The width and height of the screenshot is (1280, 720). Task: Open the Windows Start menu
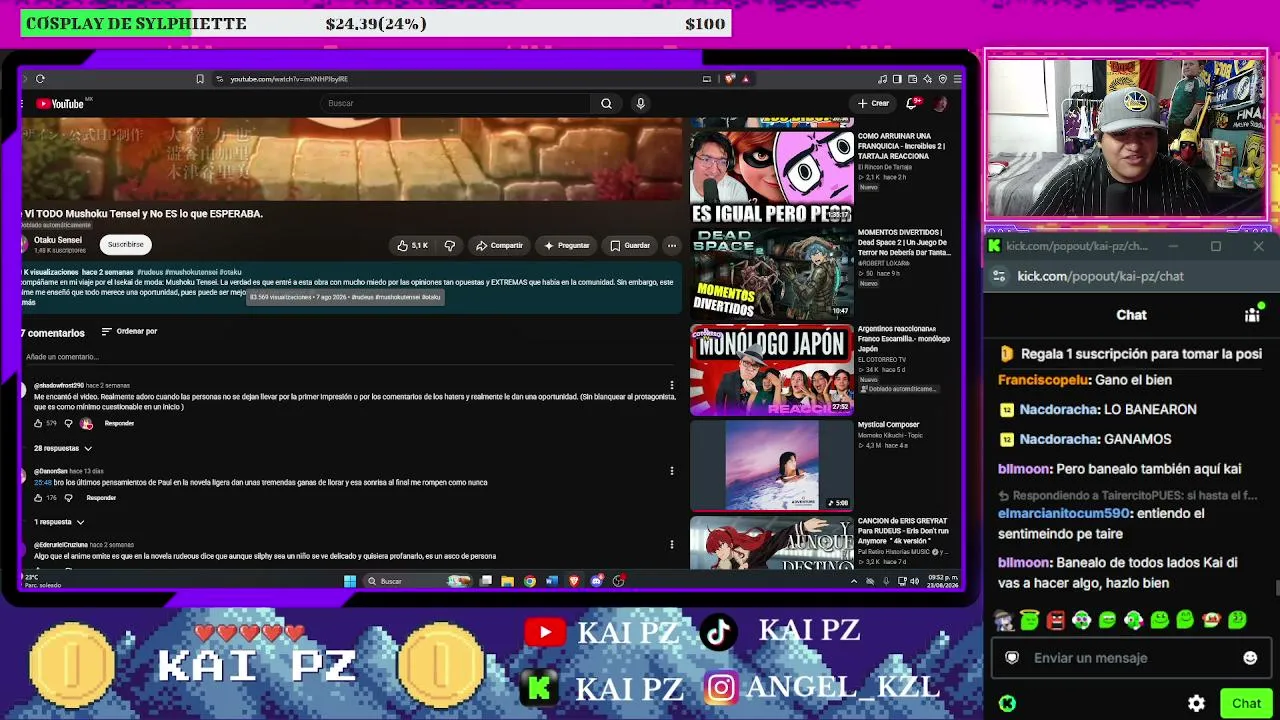tap(350, 581)
